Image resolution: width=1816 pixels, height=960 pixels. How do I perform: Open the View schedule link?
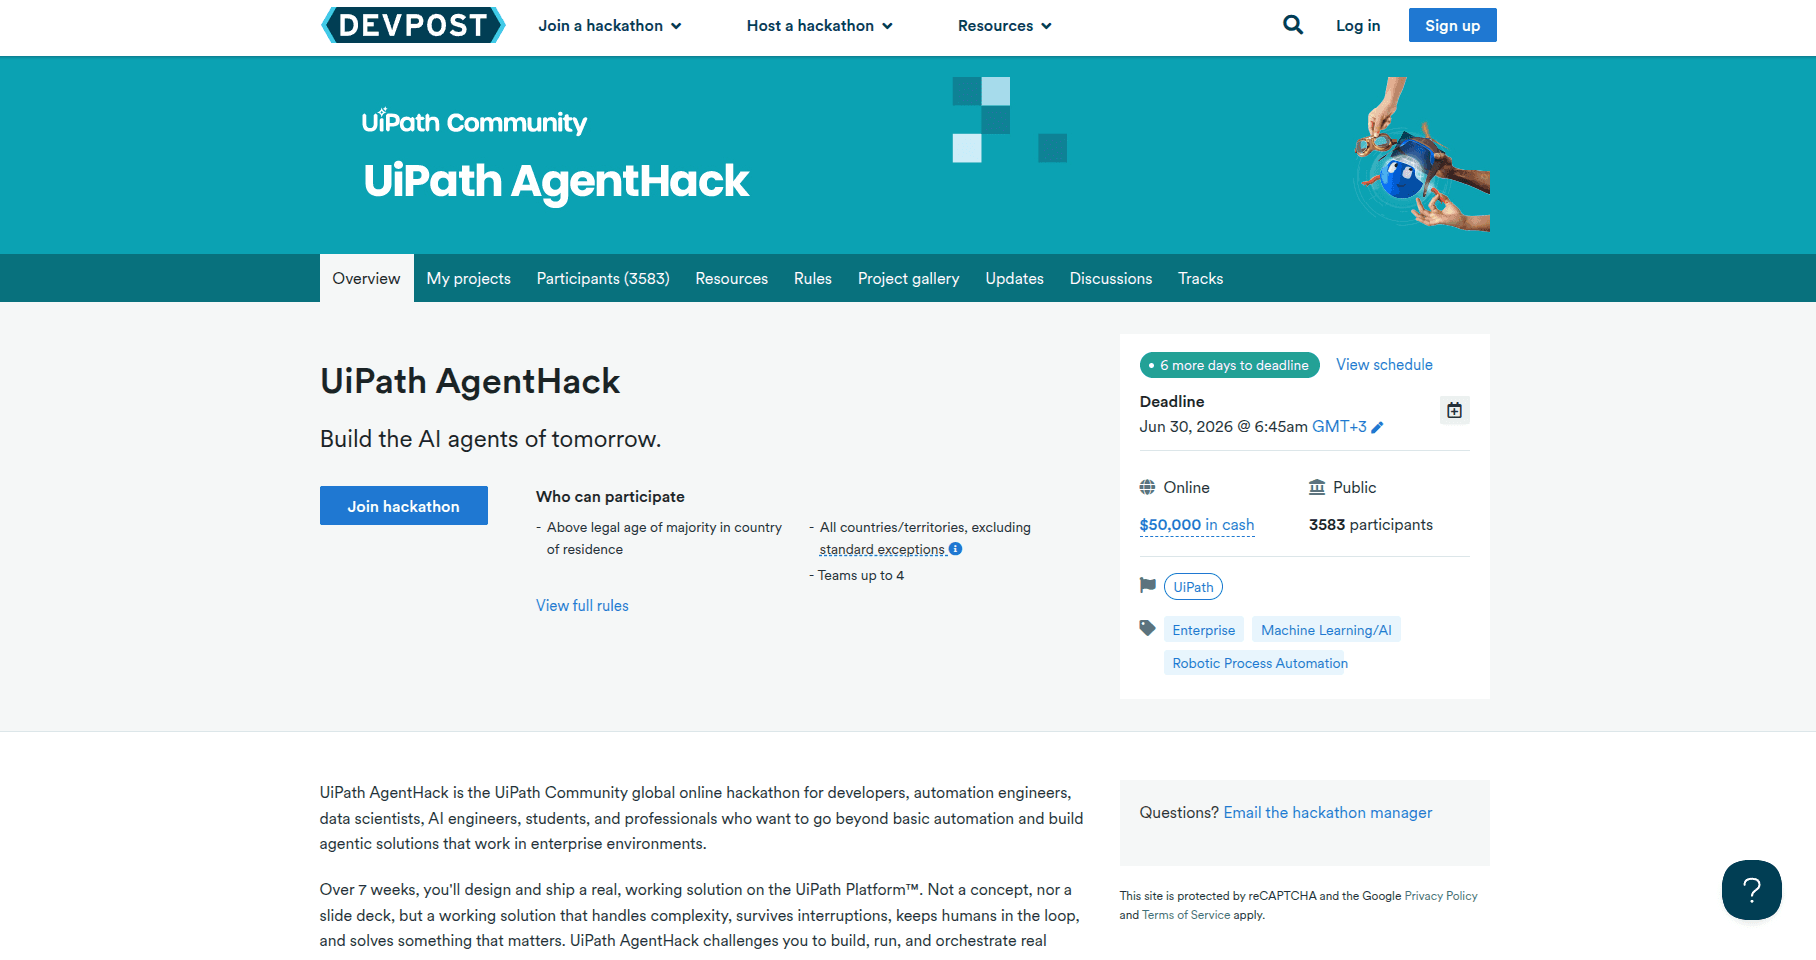(1384, 365)
